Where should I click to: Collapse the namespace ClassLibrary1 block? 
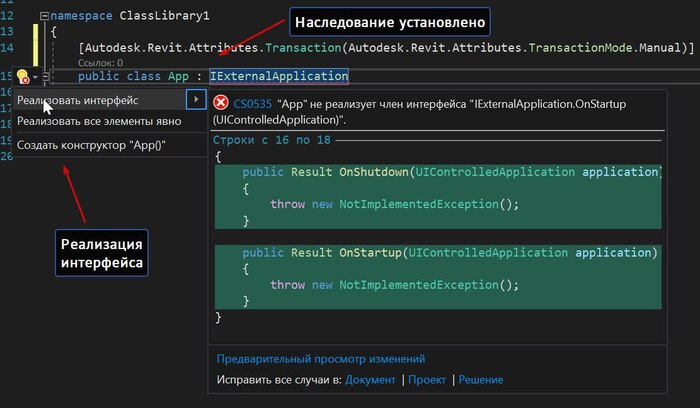(44, 16)
